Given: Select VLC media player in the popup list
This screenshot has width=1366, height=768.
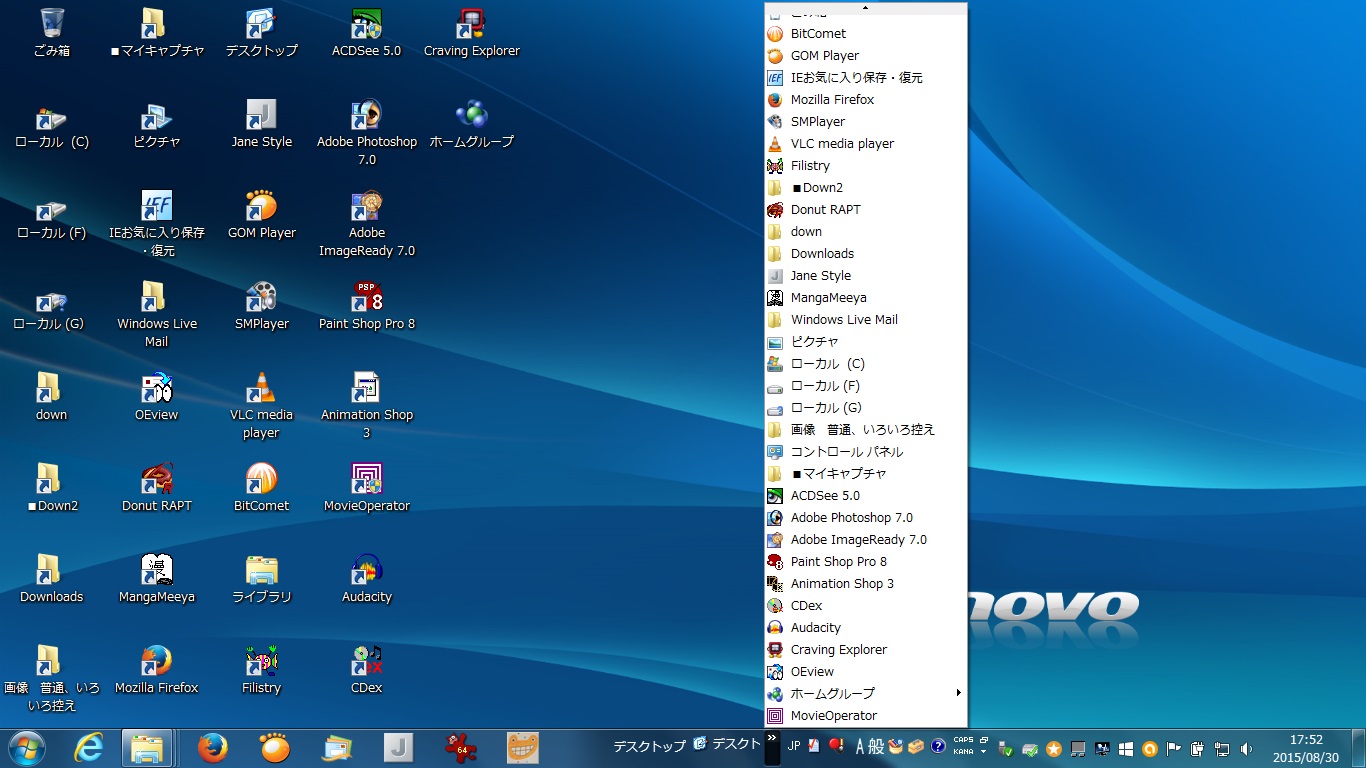Looking at the screenshot, I should point(842,143).
